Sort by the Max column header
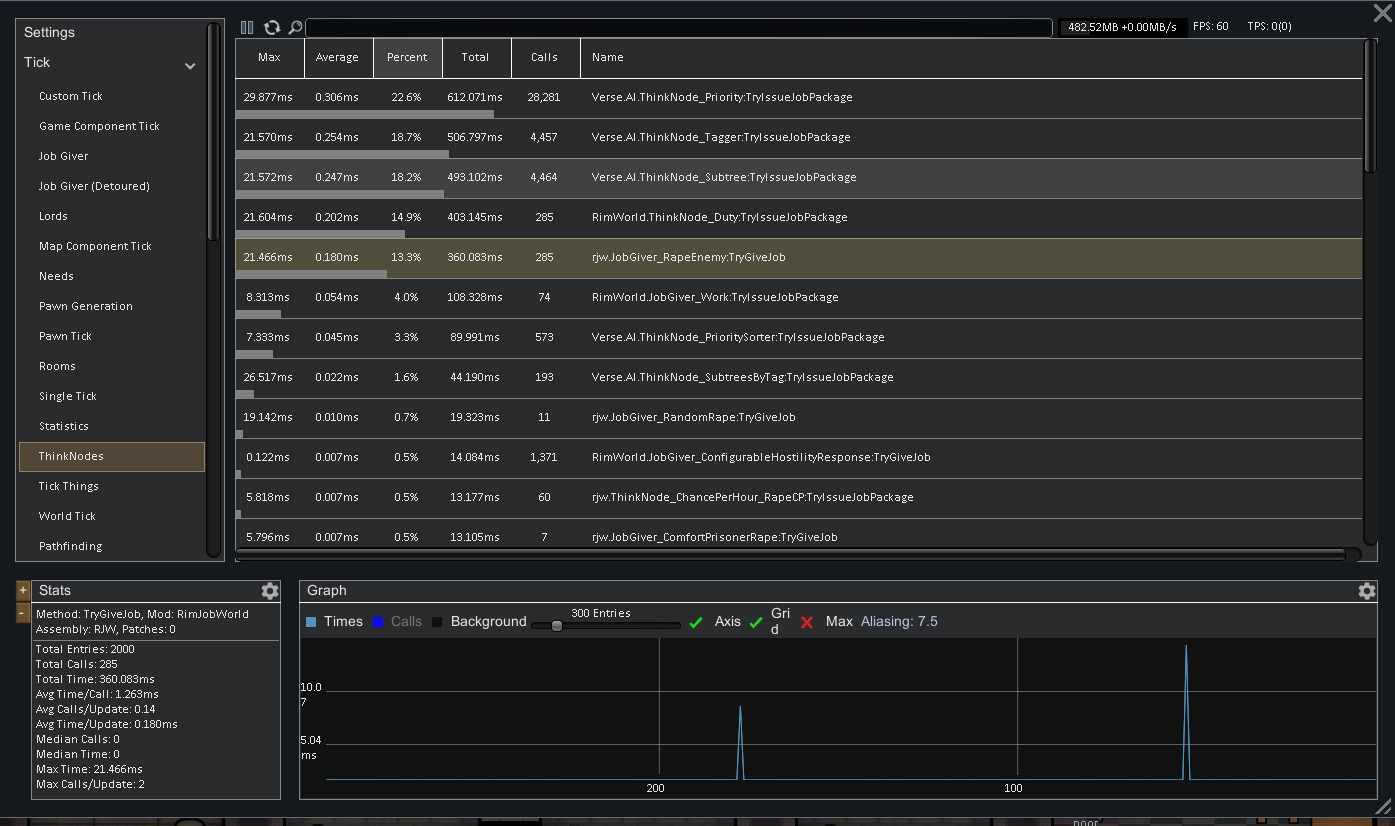 [269, 58]
